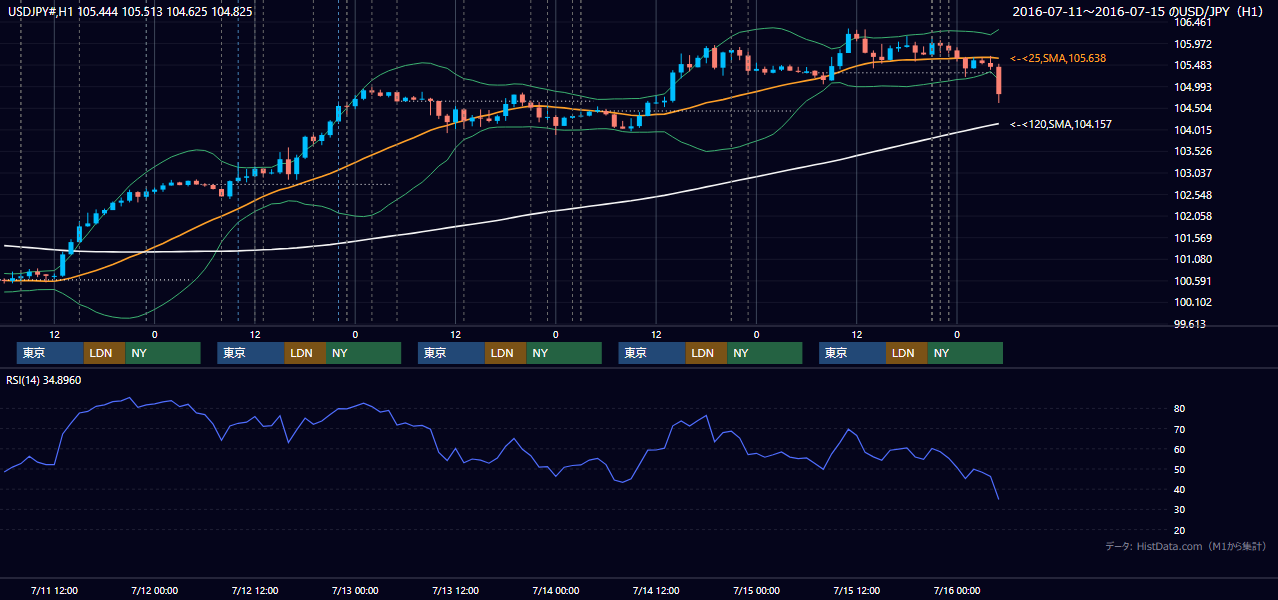1278x600 pixels.
Task: Select the 7/13 00:00 date marker
Action: [354, 590]
